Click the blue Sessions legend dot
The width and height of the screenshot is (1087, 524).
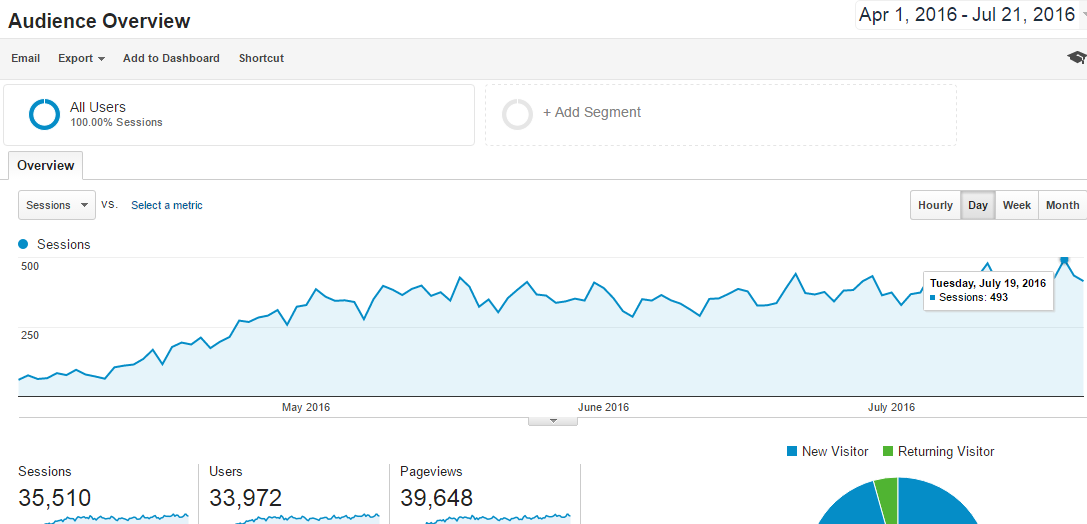24,244
